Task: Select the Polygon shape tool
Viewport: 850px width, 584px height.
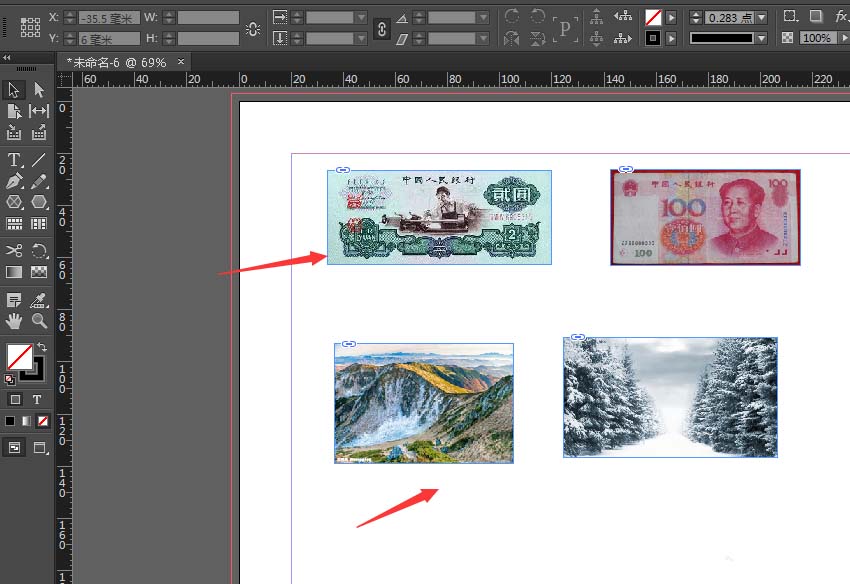Action: (x=38, y=202)
